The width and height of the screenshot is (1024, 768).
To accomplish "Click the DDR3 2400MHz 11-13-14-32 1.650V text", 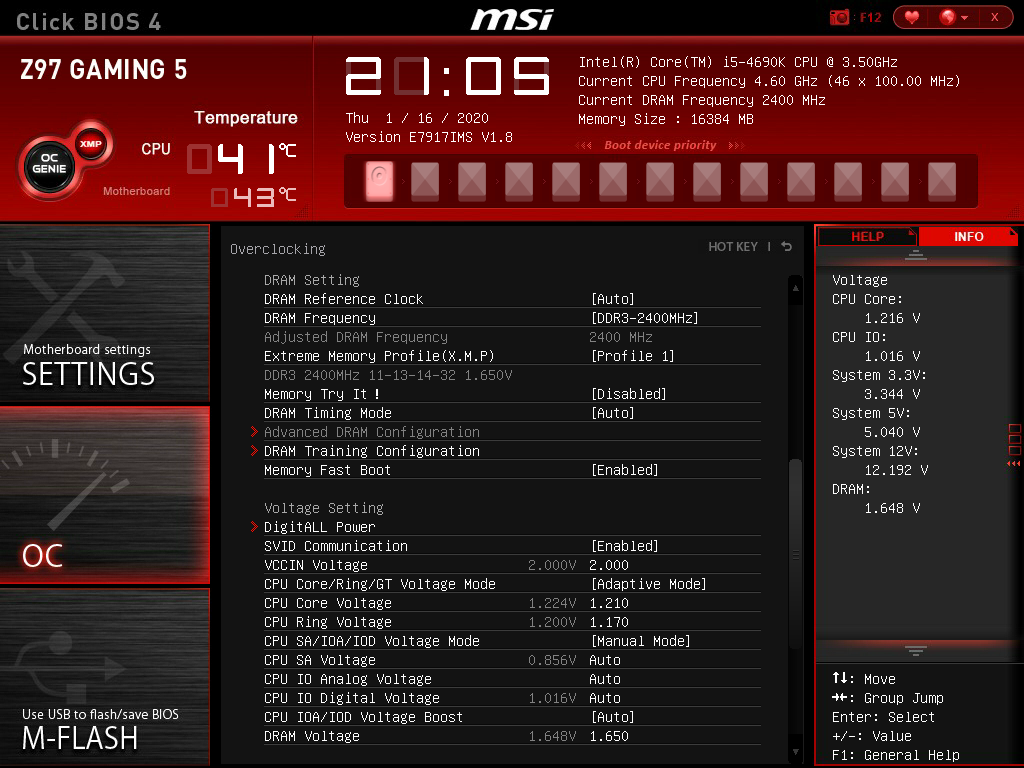I will coord(388,375).
